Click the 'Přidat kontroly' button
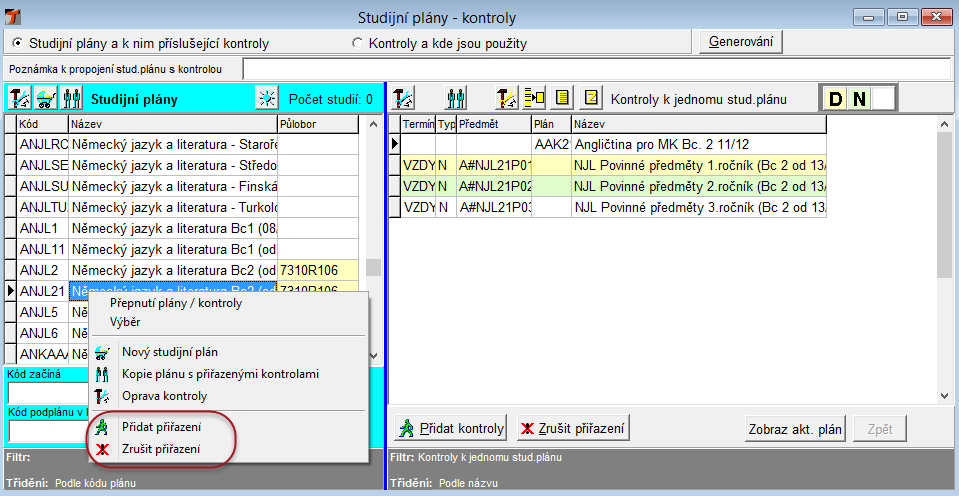959x496 pixels. coord(451,429)
